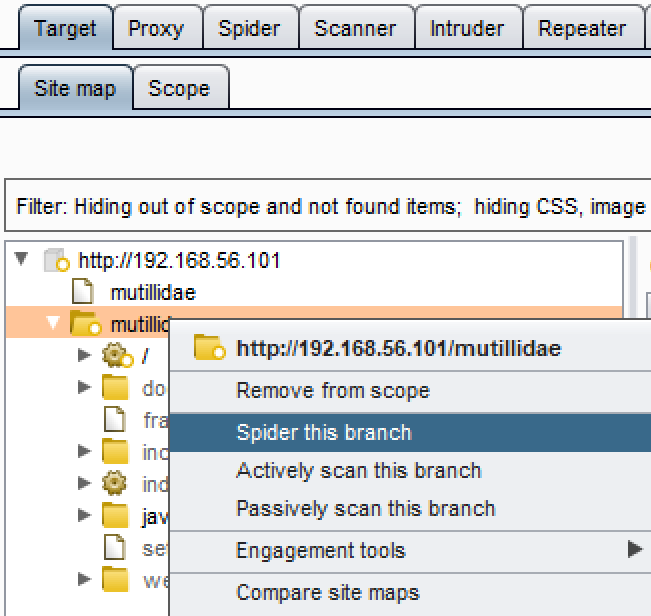Select the http://192.168.56.101 tree entry
Viewport: 651px width, 616px height.
pos(179,260)
